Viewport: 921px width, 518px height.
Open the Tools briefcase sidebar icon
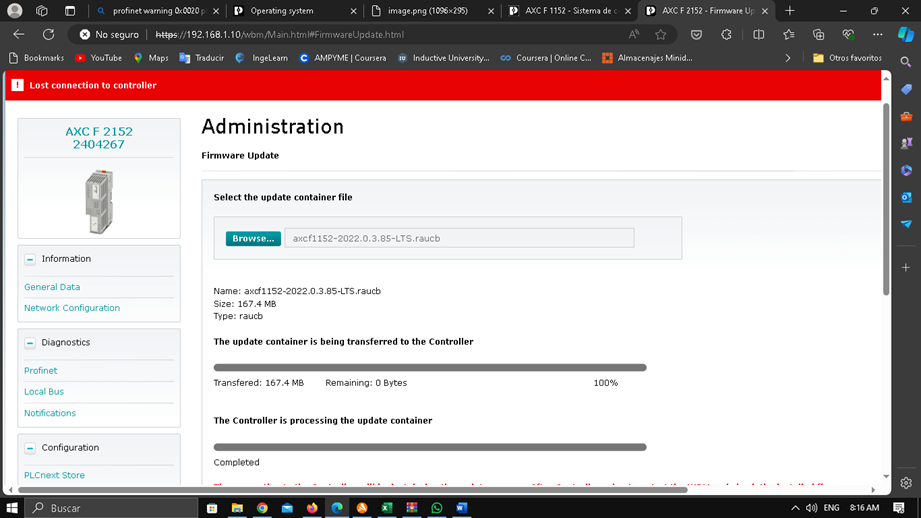pos(906,116)
